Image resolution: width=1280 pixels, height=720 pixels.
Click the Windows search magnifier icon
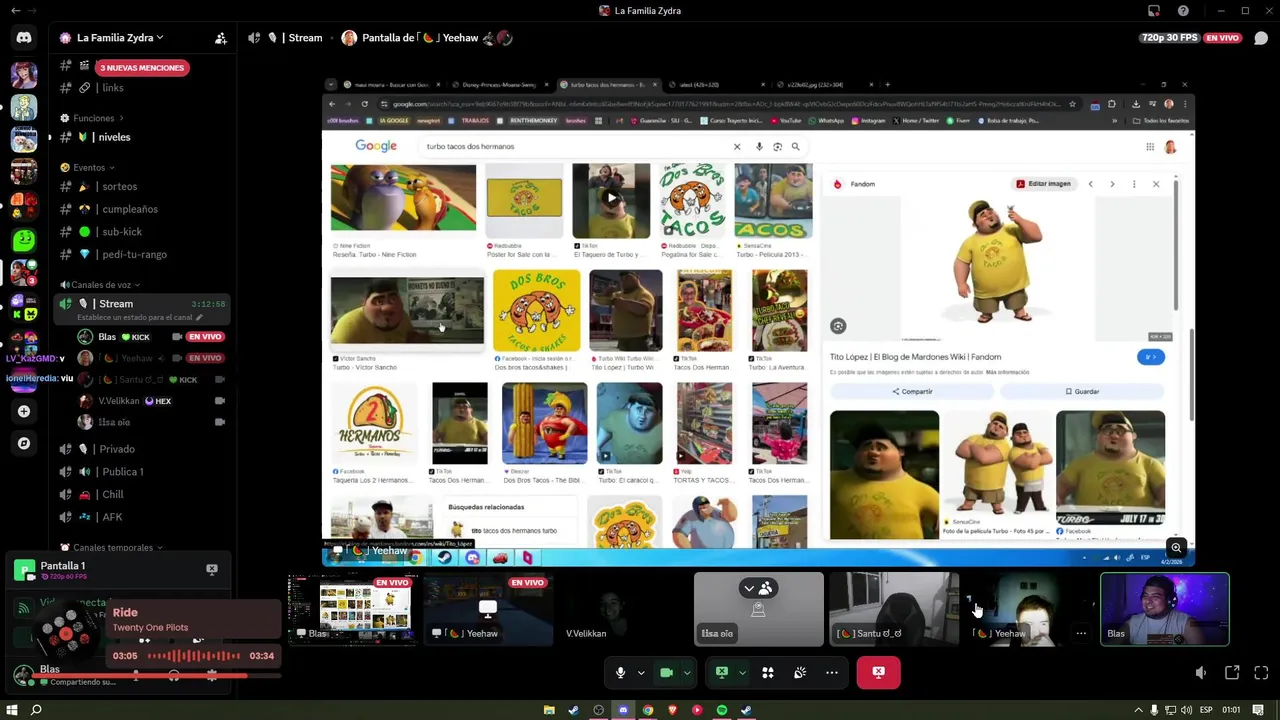36,710
